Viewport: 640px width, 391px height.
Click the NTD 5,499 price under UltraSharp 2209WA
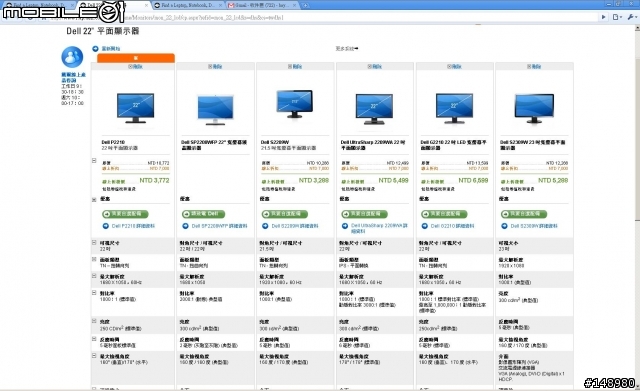[x=393, y=180]
